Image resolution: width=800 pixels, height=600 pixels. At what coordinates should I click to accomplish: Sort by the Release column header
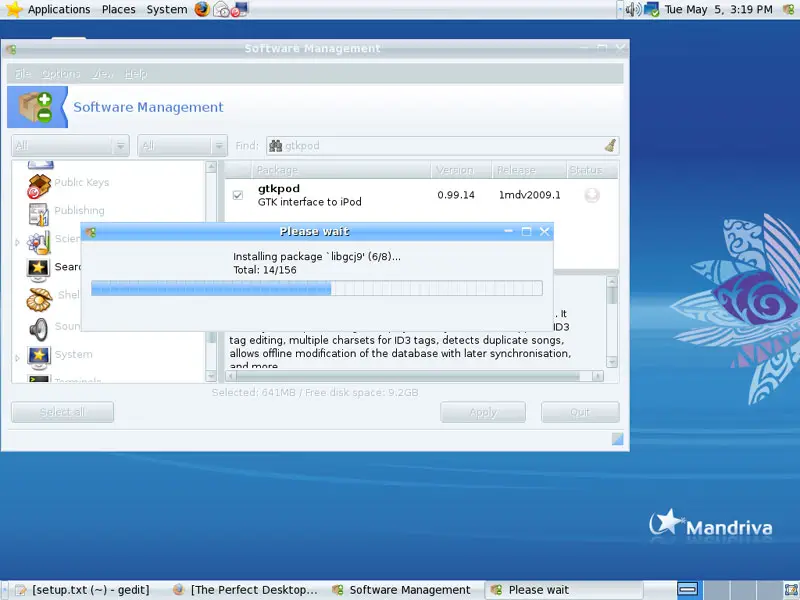pos(529,170)
